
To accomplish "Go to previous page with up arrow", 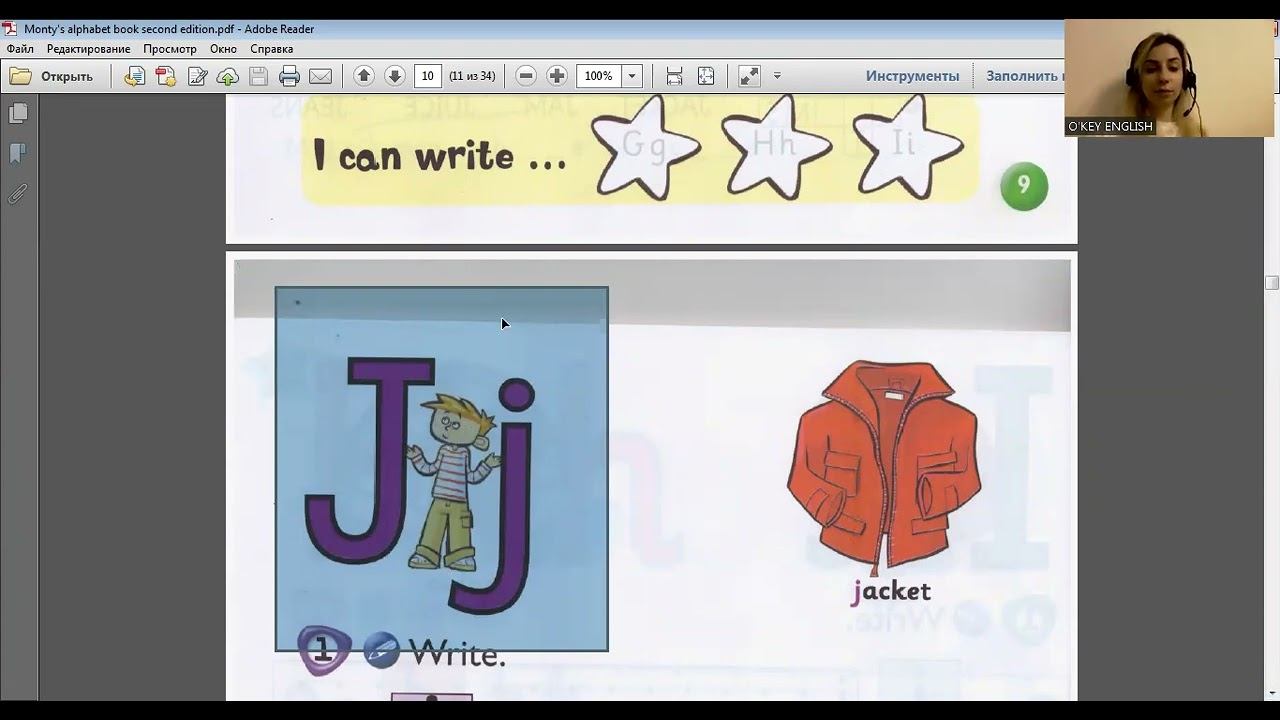I will [364, 76].
